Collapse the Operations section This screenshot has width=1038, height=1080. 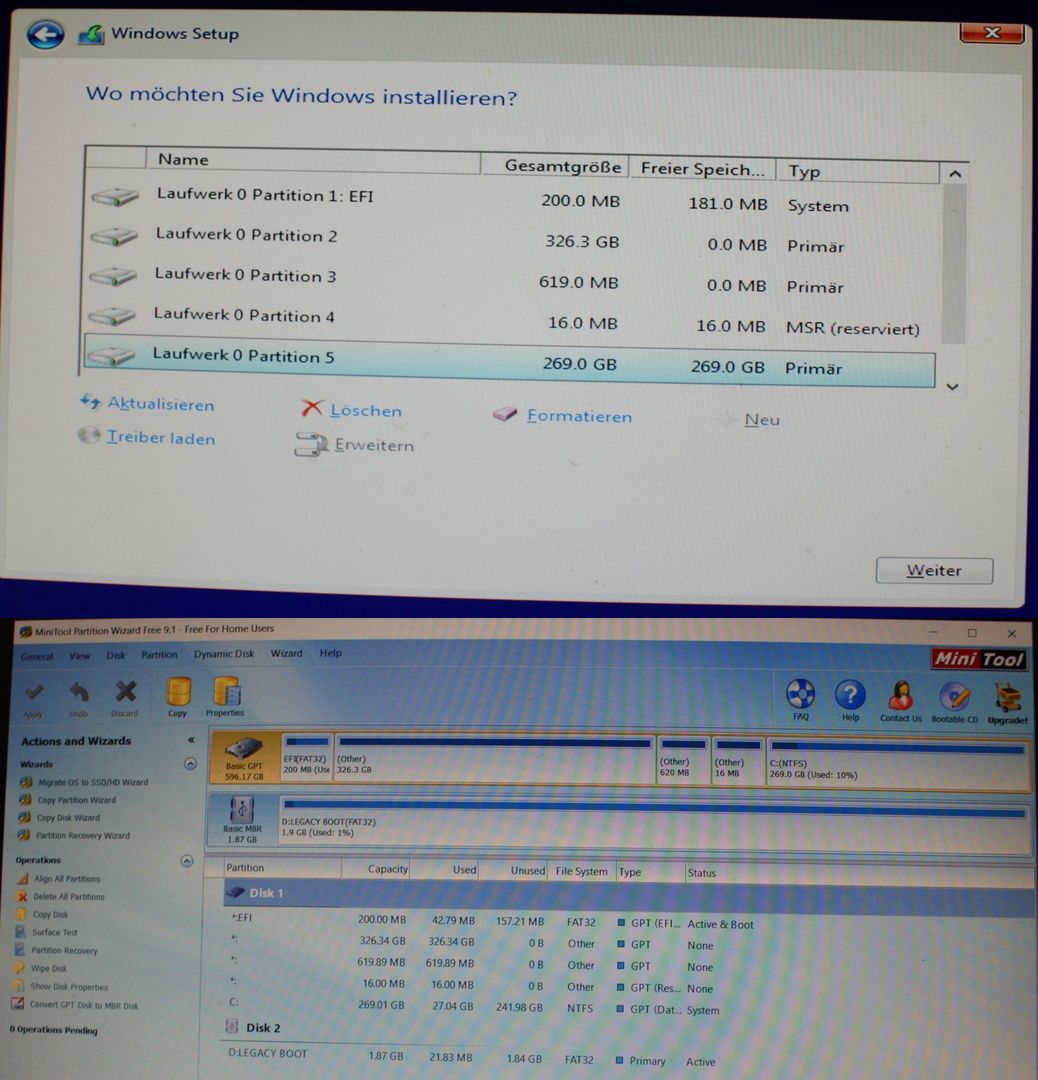[x=187, y=861]
